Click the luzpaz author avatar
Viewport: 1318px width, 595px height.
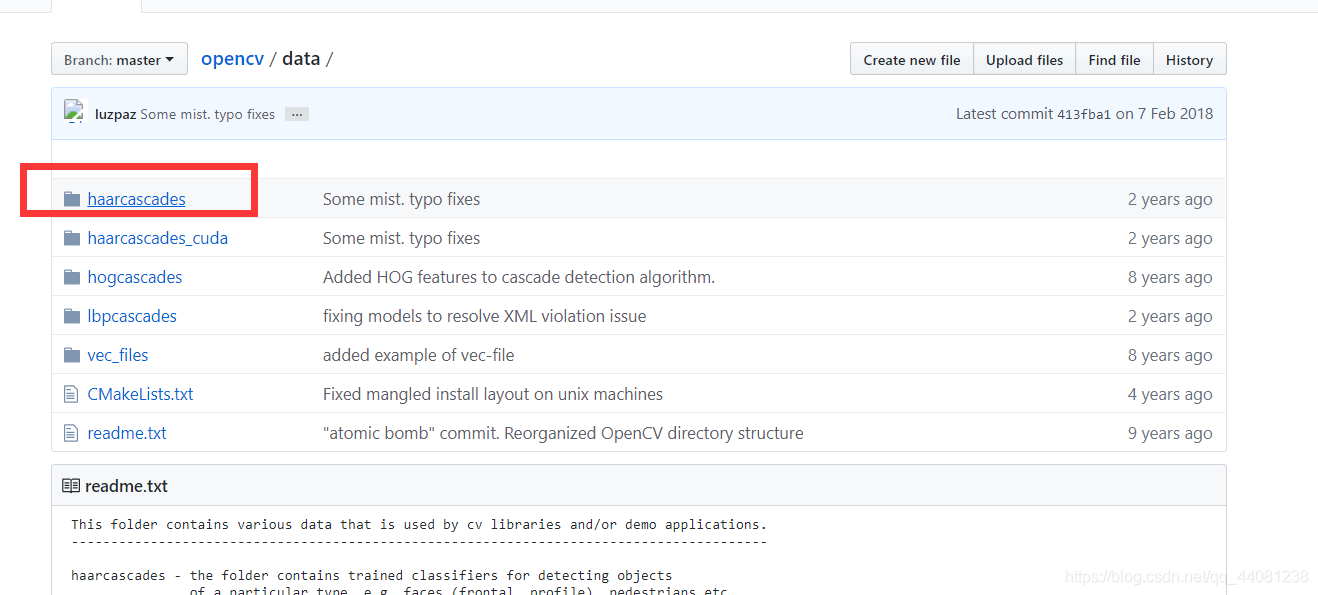[x=73, y=112]
